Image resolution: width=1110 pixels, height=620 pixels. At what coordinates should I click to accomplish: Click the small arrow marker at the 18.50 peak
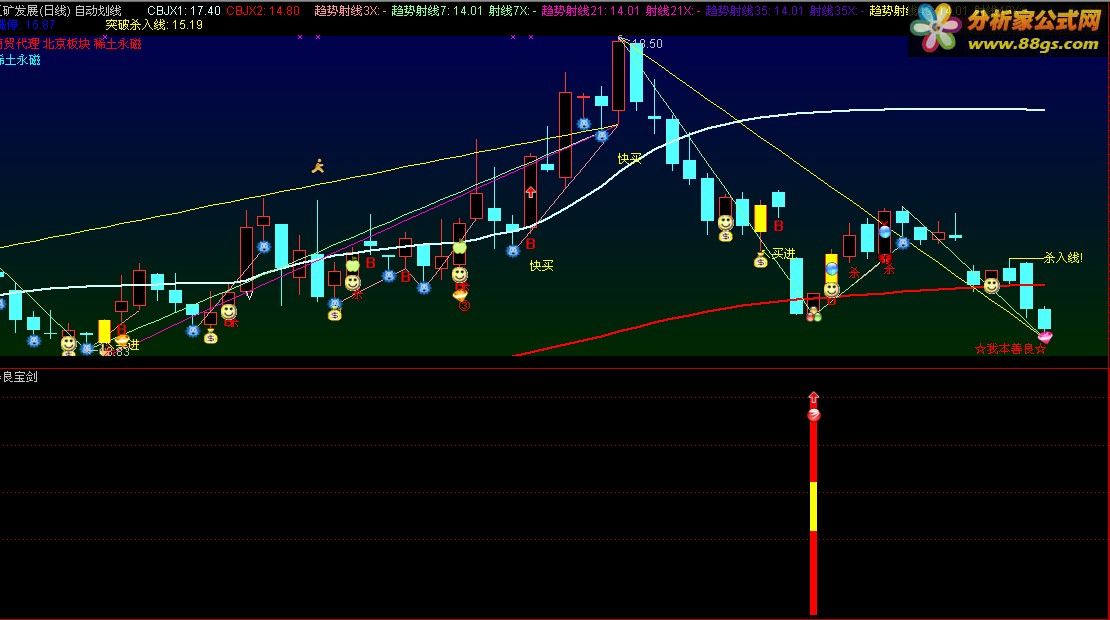(x=622, y=40)
